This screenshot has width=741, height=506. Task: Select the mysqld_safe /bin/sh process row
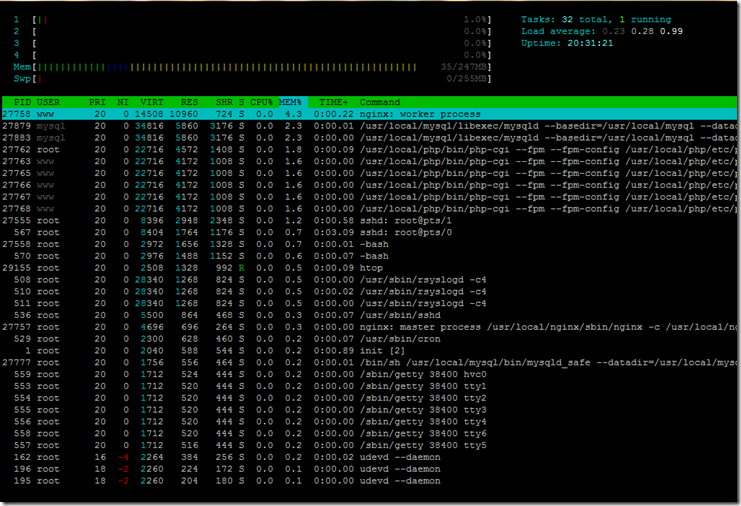tap(369, 362)
